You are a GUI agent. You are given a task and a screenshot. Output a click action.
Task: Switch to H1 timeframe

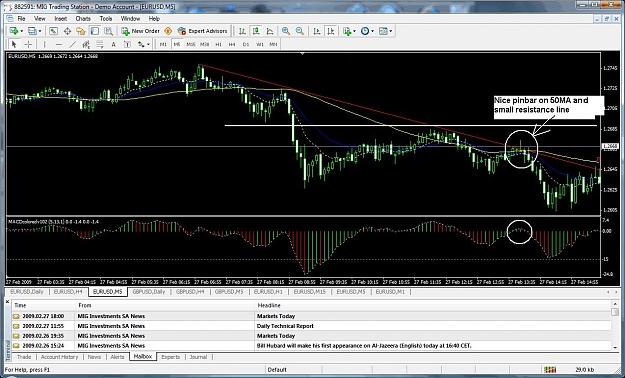pos(218,44)
